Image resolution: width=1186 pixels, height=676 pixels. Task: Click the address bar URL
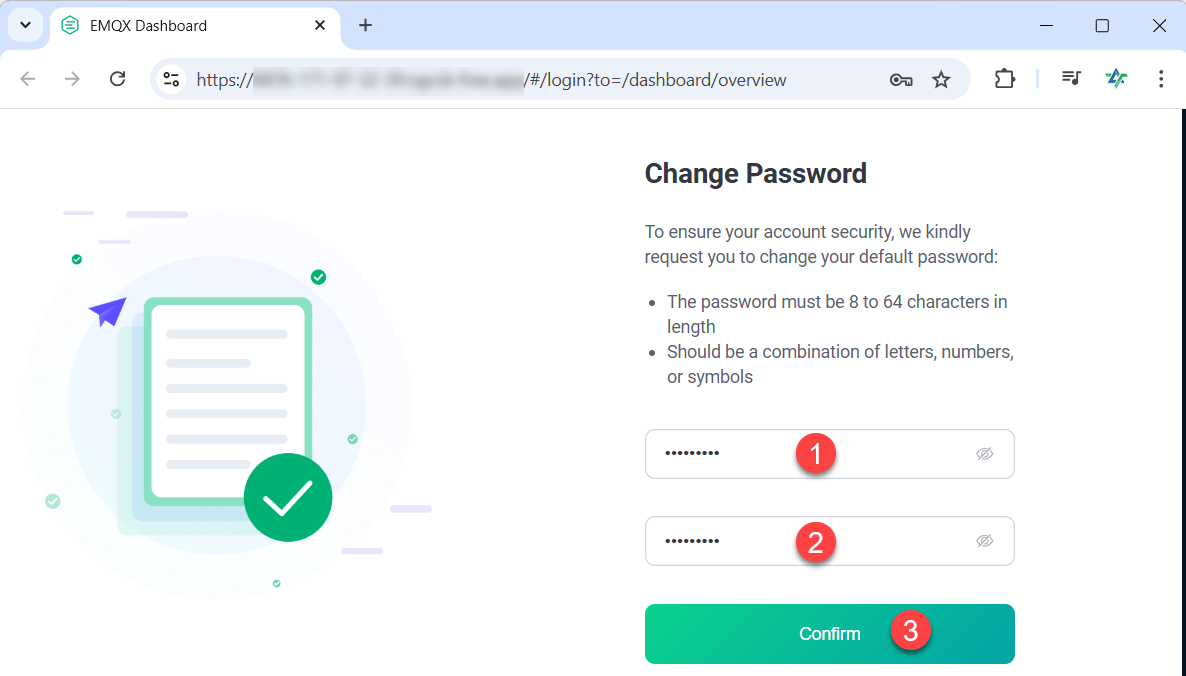pos(492,79)
